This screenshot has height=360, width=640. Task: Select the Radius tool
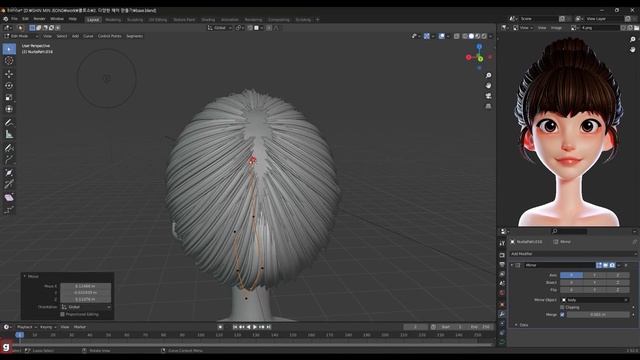click(9, 173)
